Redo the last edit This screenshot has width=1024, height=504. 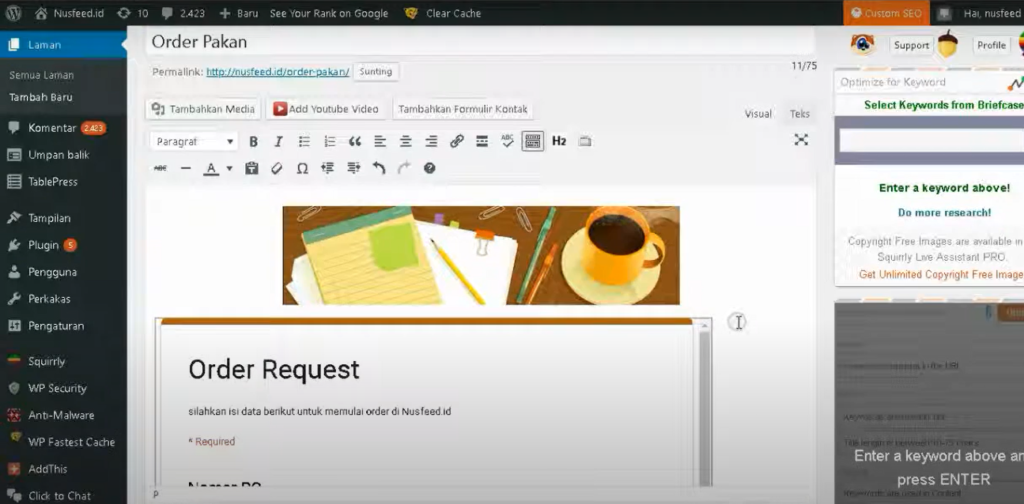[404, 168]
